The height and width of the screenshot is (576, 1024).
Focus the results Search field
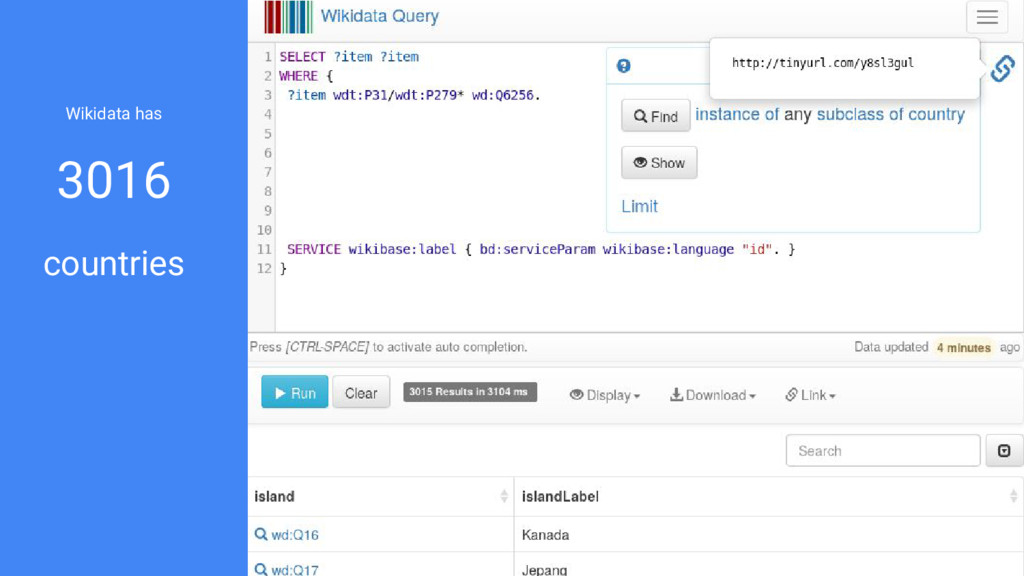(883, 451)
